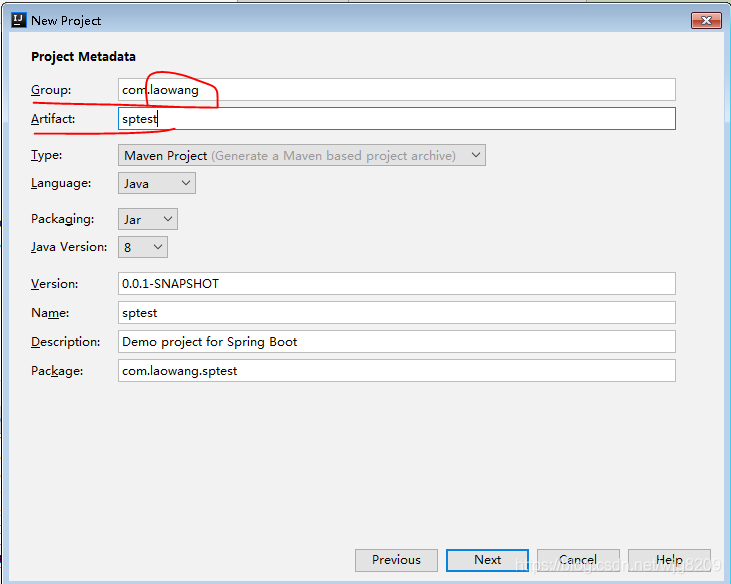Image resolution: width=731 pixels, height=584 pixels.
Task: Expand the Java Version dropdown
Action: (x=143, y=247)
